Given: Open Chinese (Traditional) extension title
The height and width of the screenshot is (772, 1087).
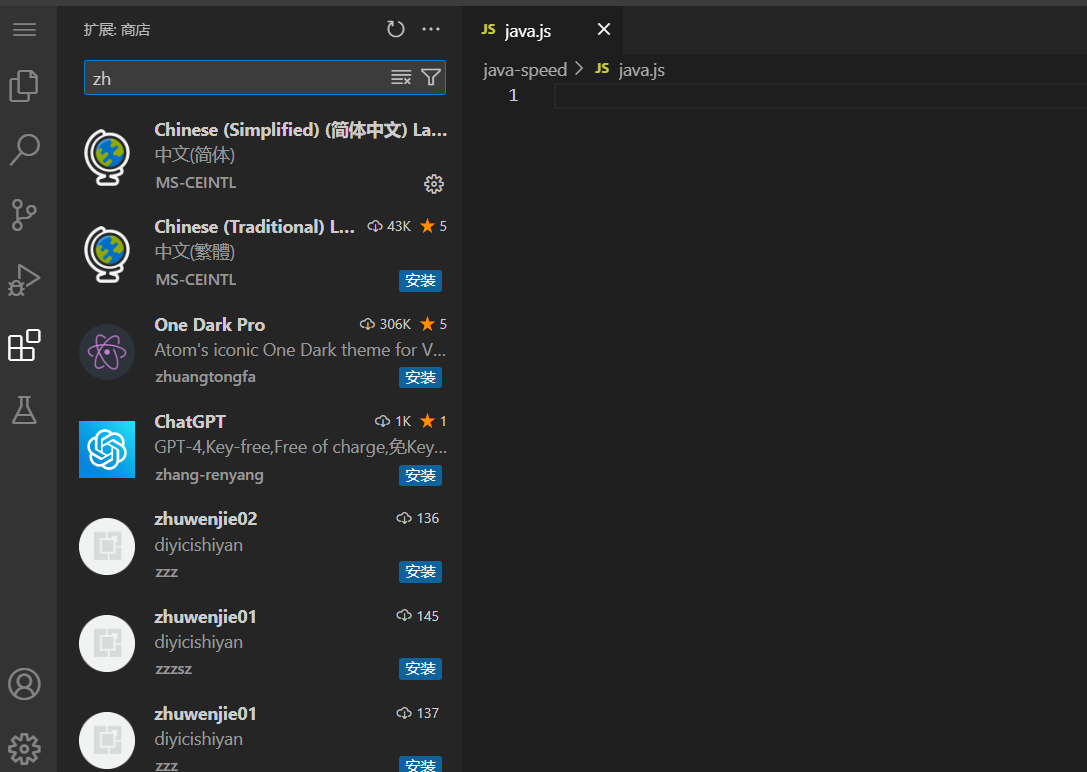Looking at the screenshot, I should pyautogui.click(x=254, y=227).
